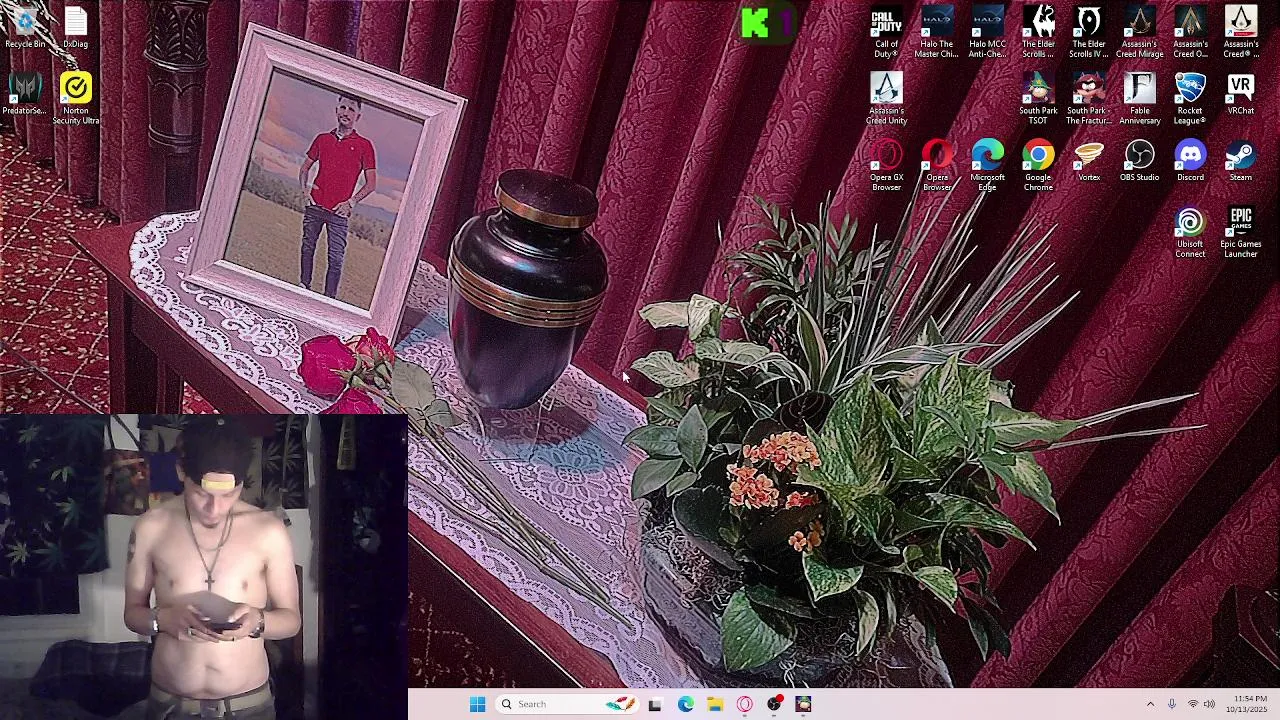The height and width of the screenshot is (720, 1280).
Task: Open the Assassin's Creed O... shortcut
Action: [x=1190, y=32]
